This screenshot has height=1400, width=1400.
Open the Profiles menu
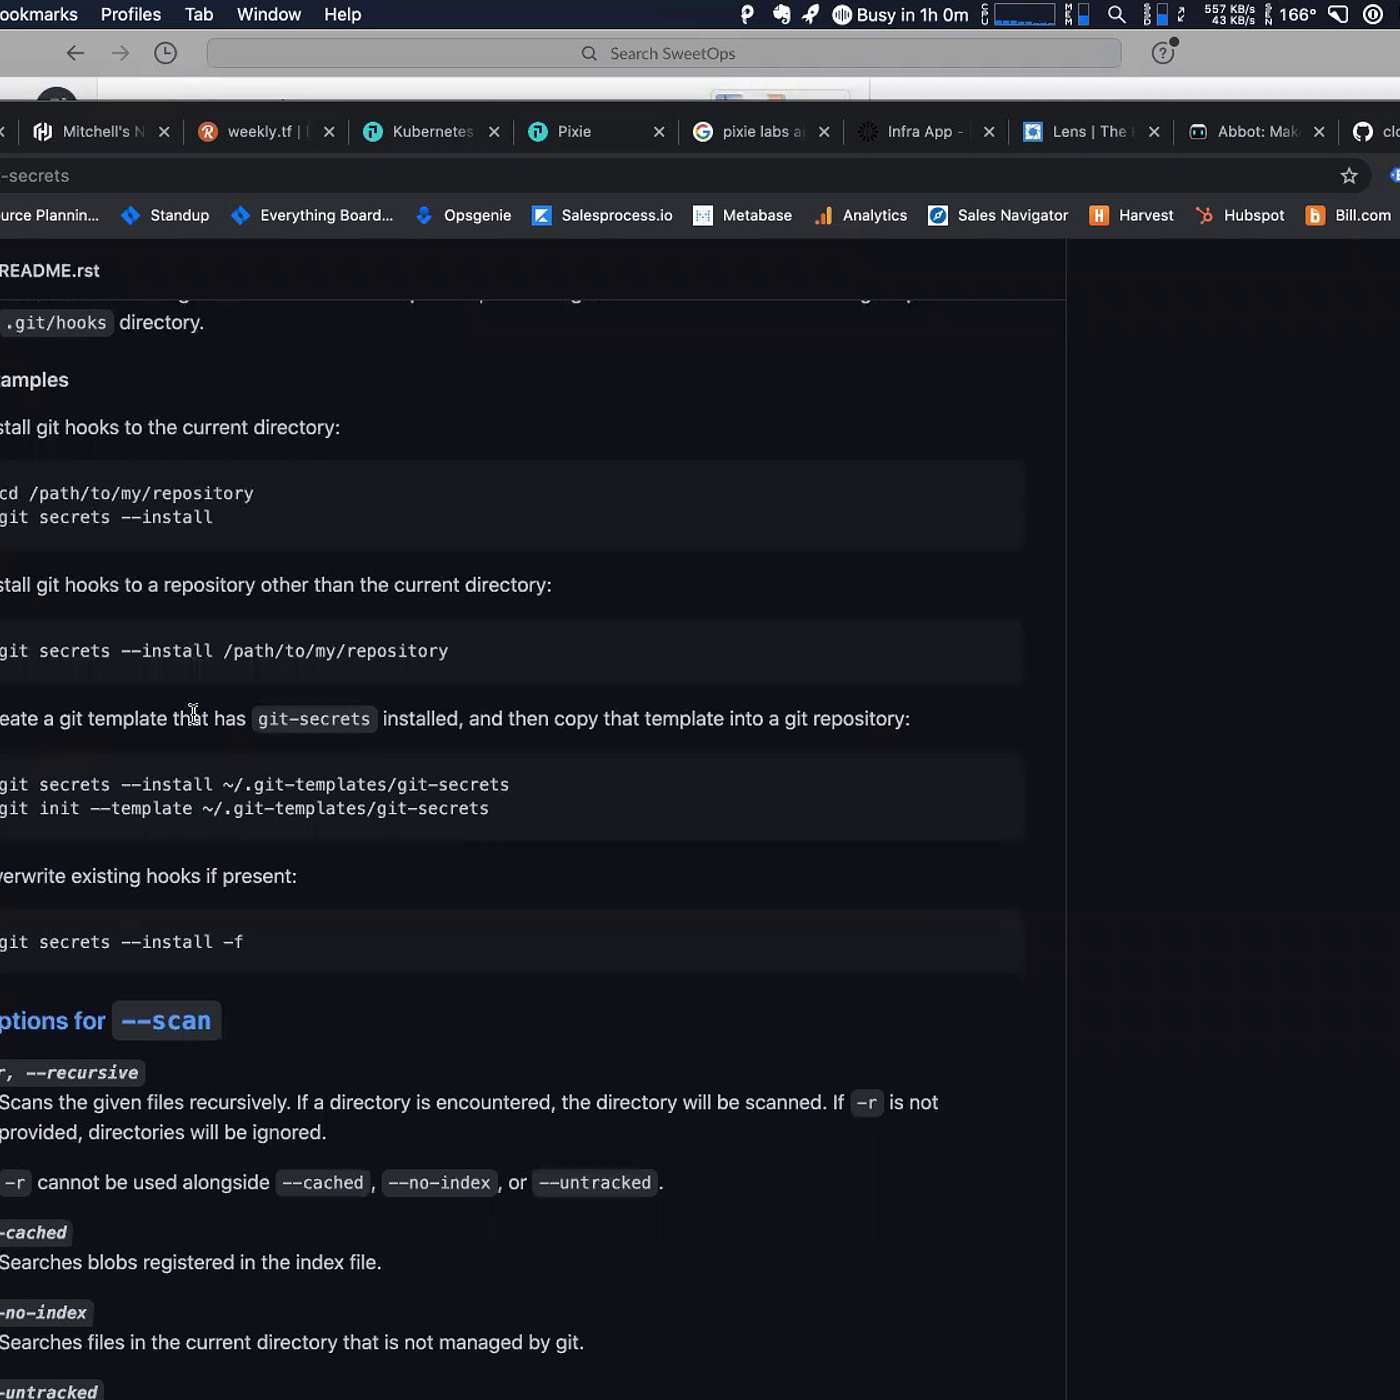tap(130, 14)
